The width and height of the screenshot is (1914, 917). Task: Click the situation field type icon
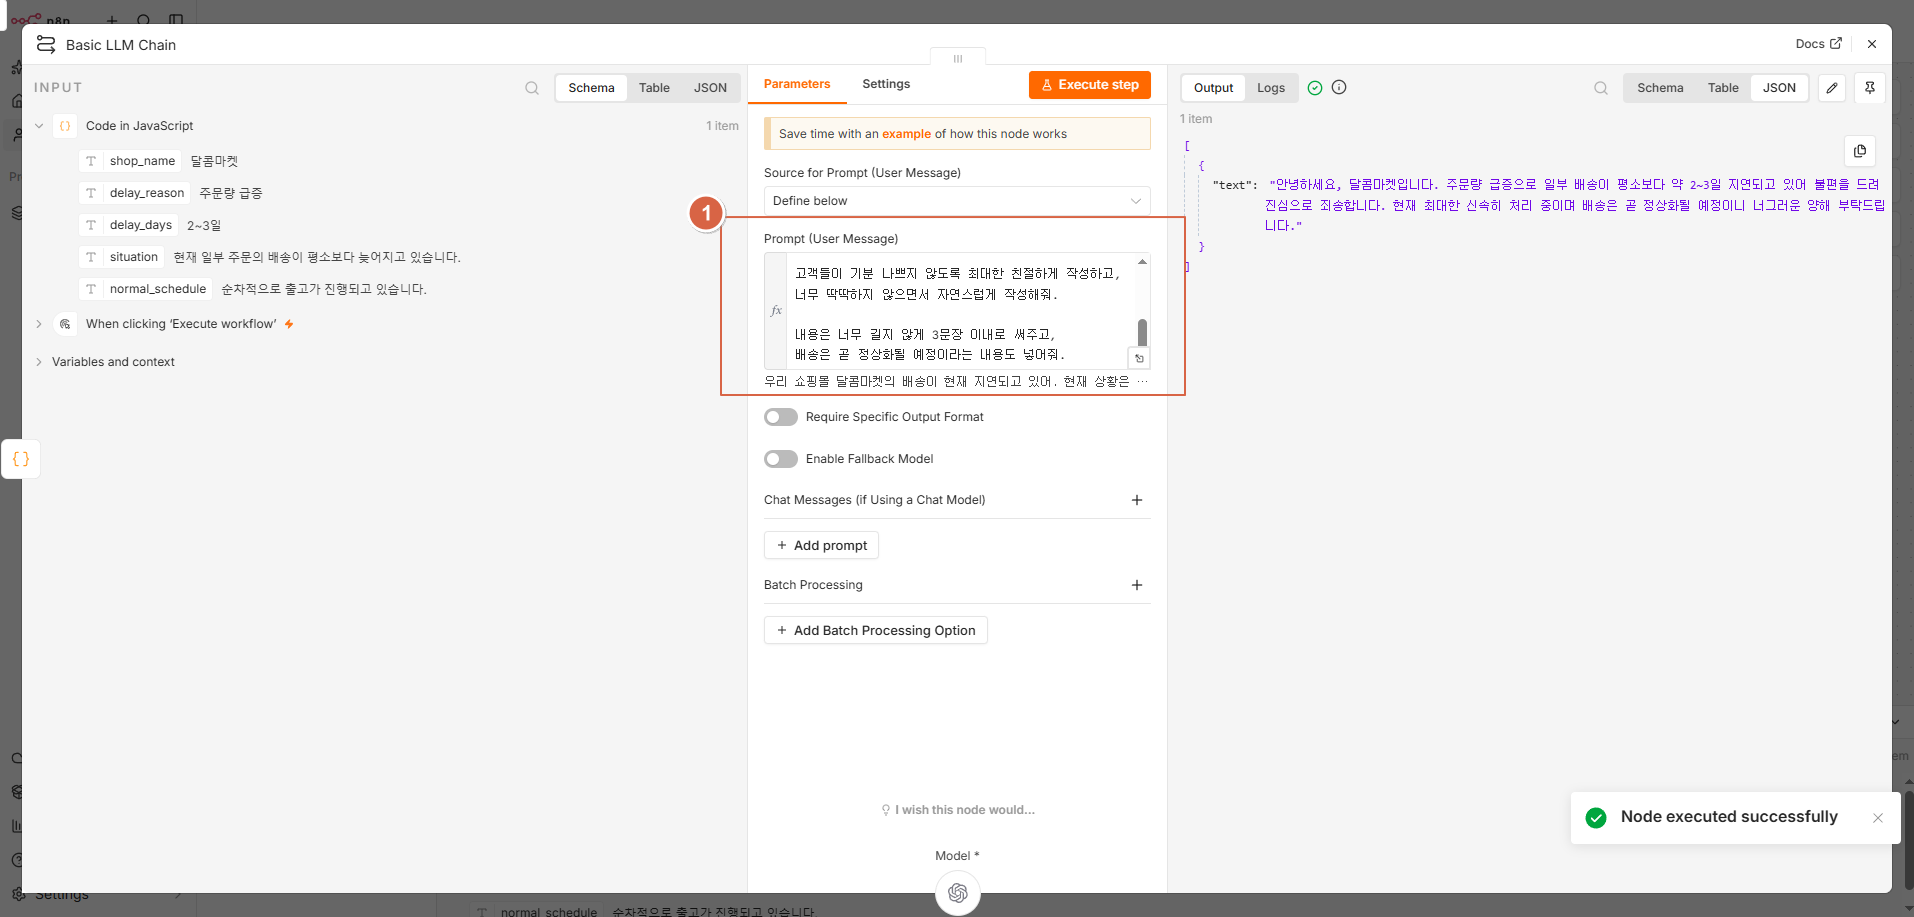click(91, 257)
